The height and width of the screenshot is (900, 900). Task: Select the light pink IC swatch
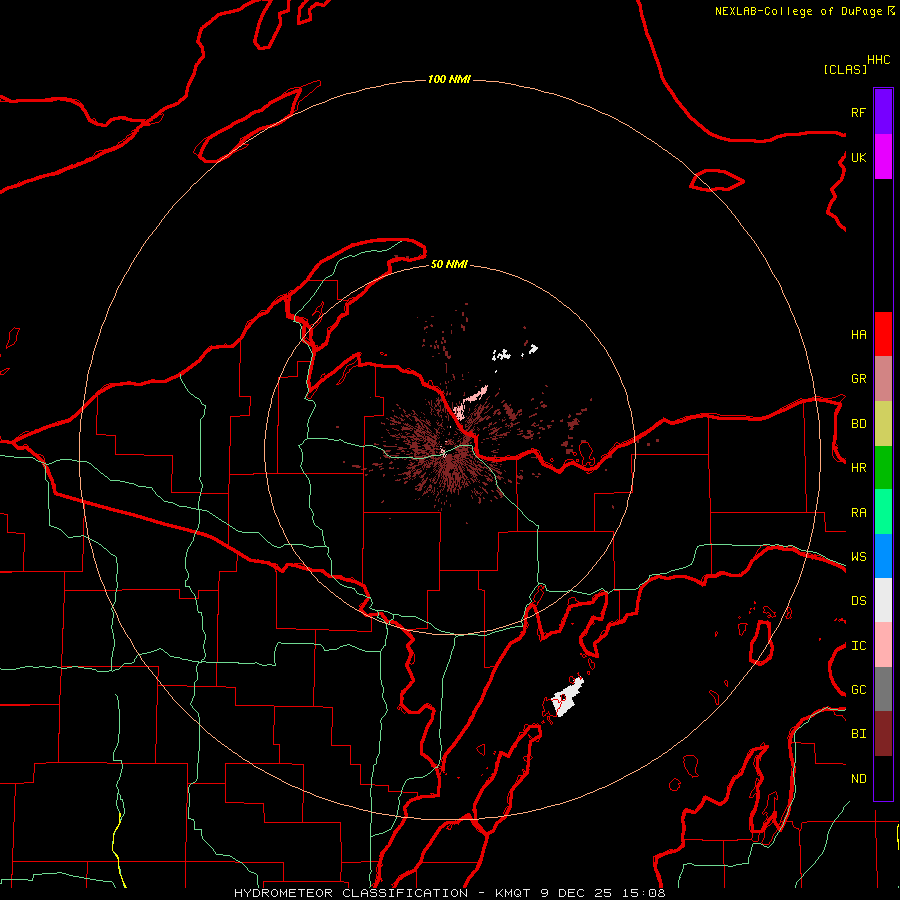tap(883, 645)
